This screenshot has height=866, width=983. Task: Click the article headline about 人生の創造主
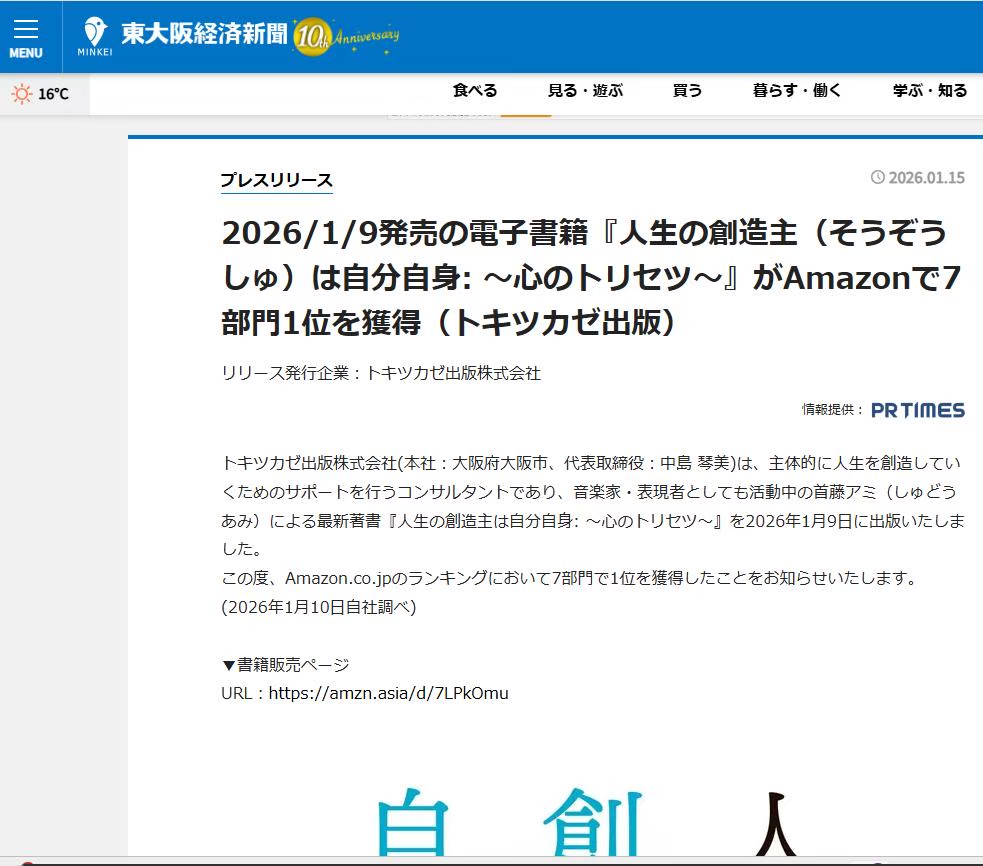point(591,277)
